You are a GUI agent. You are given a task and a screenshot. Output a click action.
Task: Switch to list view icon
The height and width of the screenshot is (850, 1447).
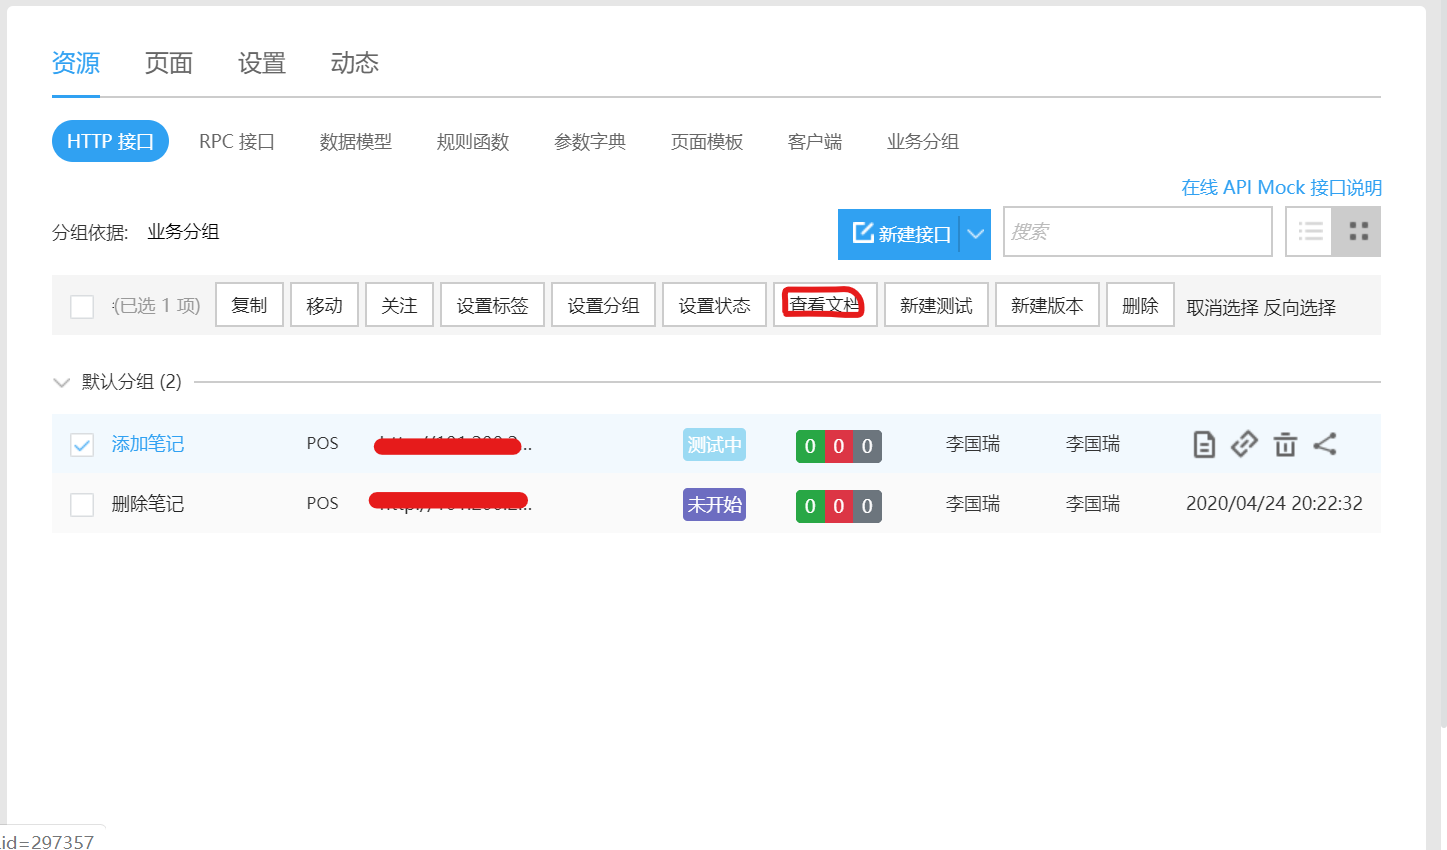tap(1309, 232)
